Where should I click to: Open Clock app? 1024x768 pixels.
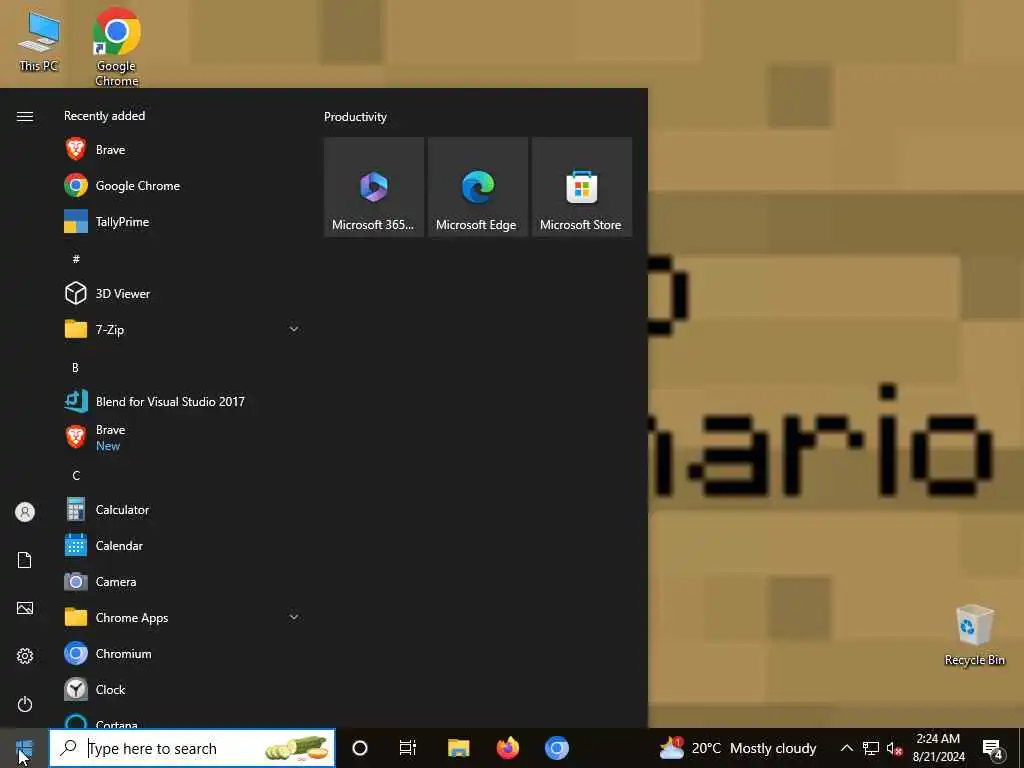click(183, 689)
